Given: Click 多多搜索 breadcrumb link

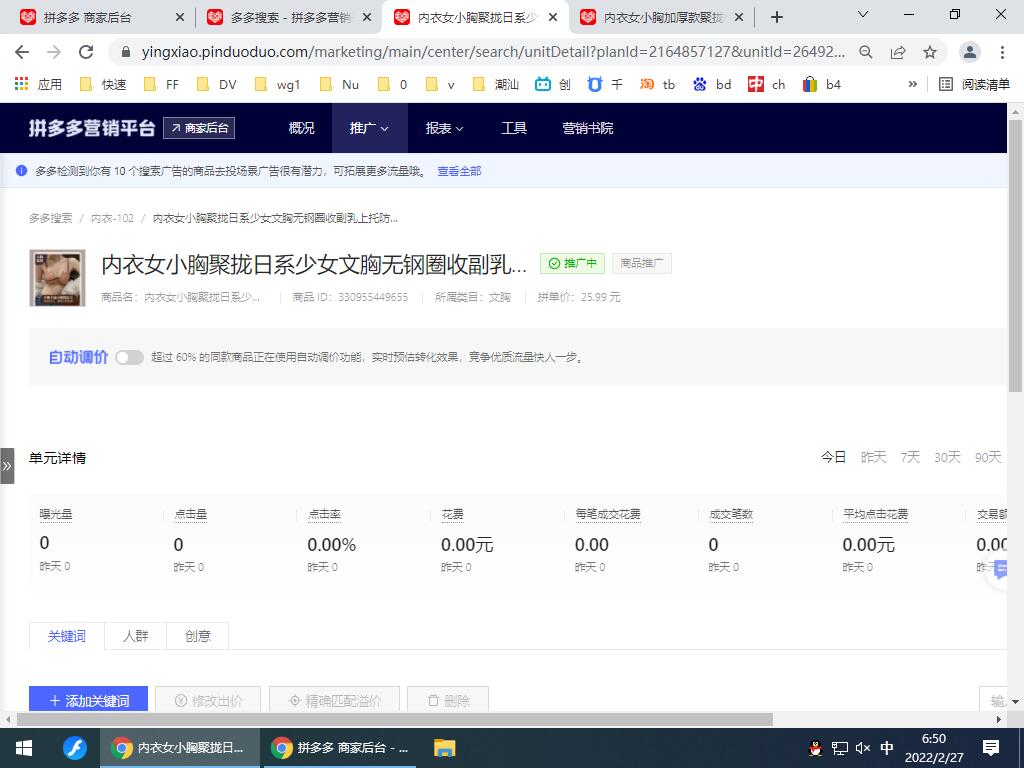Looking at the screenshot, I should [x=50, y=218].
